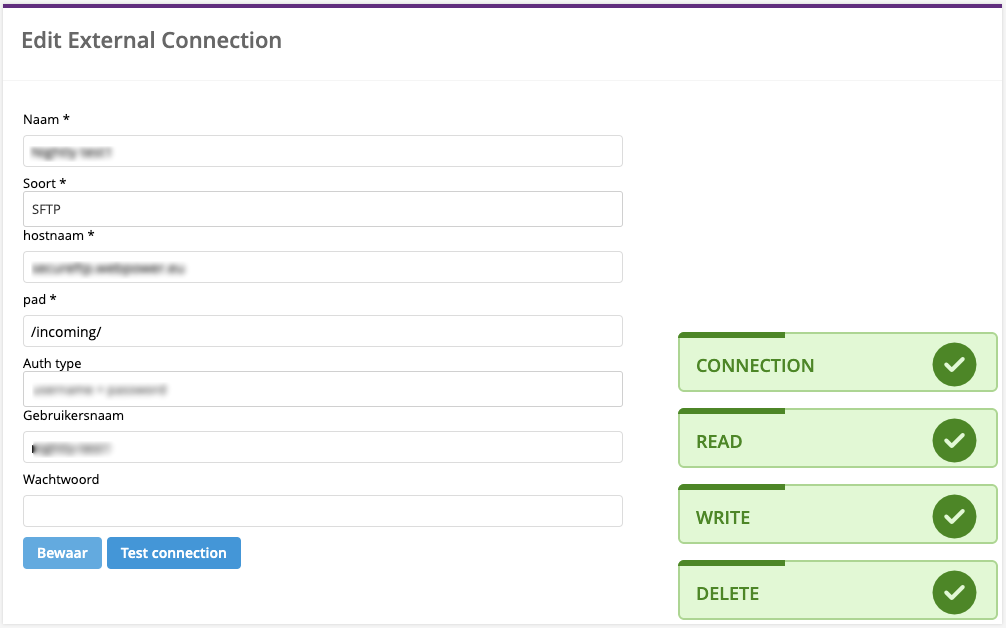This screenshot has height=628, width=1006.
Task: Click the checkmark icon inside the READ card
Action: pyautogui.click(x=954, y=440)
